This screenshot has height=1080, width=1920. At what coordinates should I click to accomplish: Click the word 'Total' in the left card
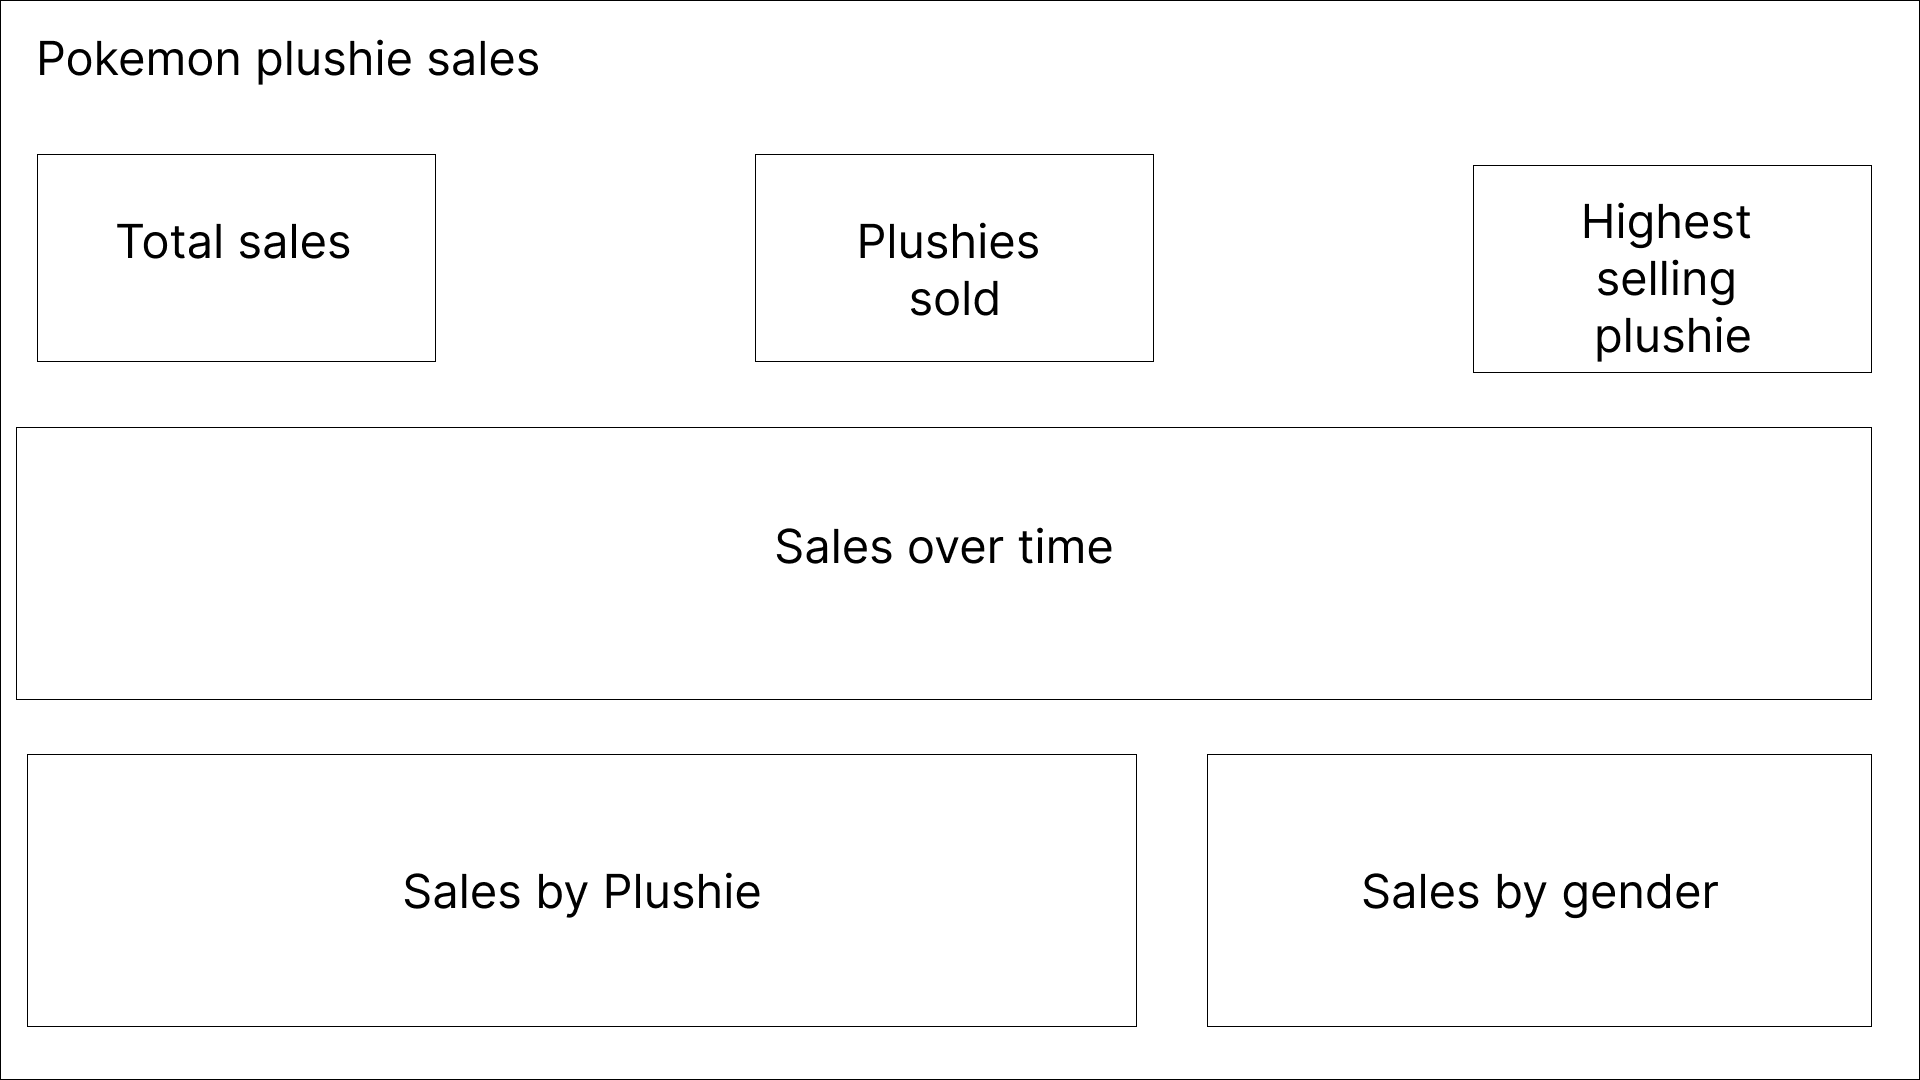click(169, 242)
